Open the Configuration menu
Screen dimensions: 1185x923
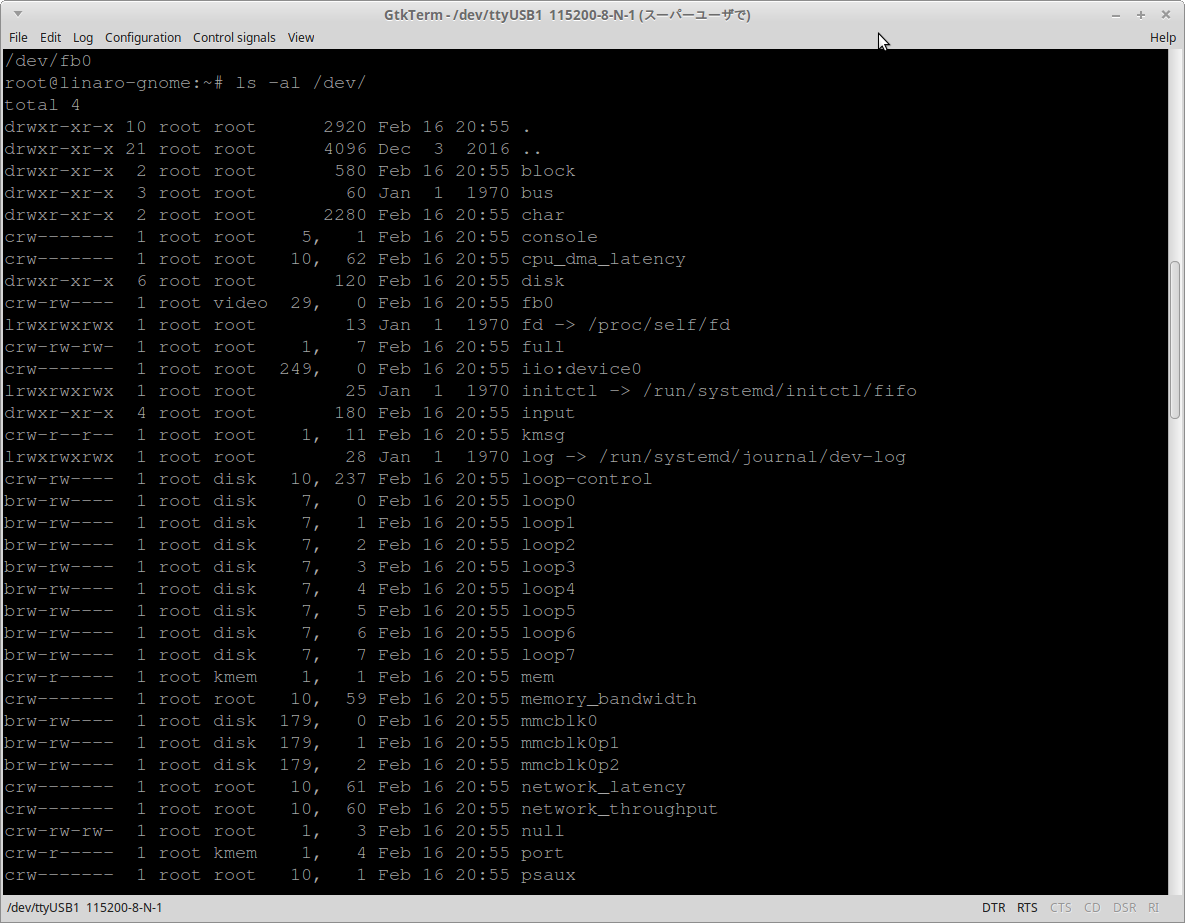[143, 37]
